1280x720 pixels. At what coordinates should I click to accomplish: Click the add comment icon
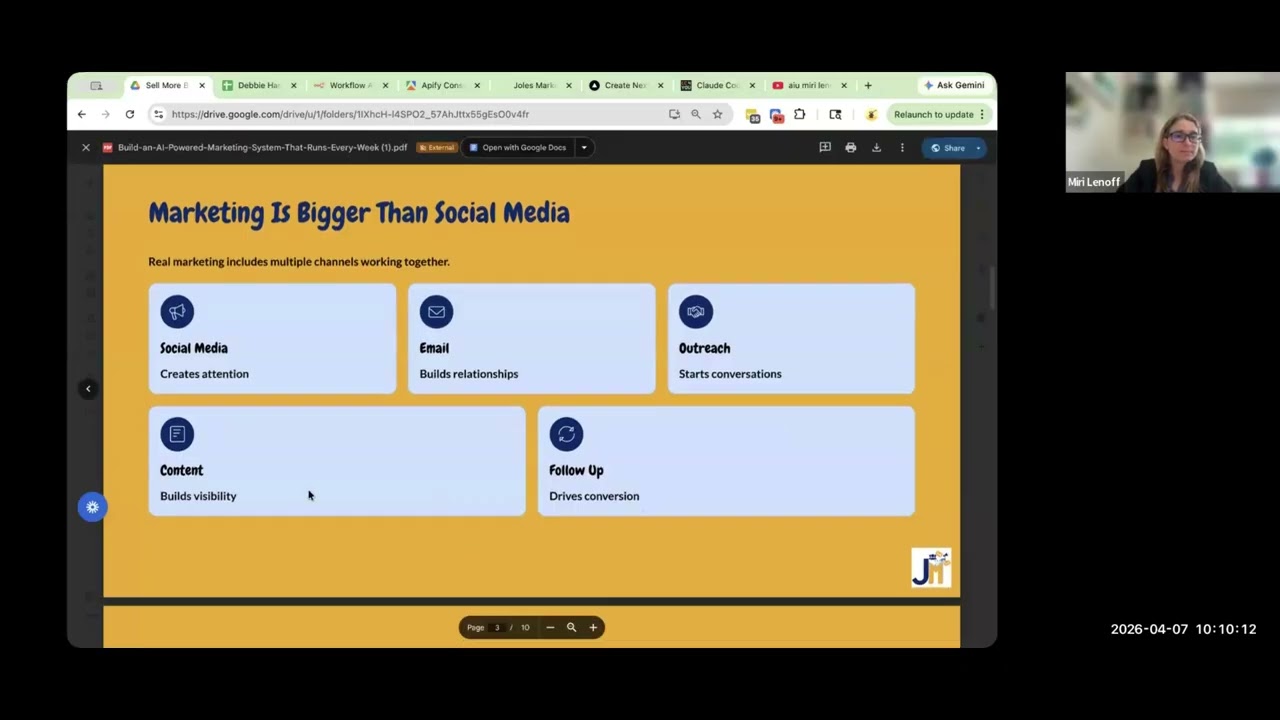click(x=825, y=148)
